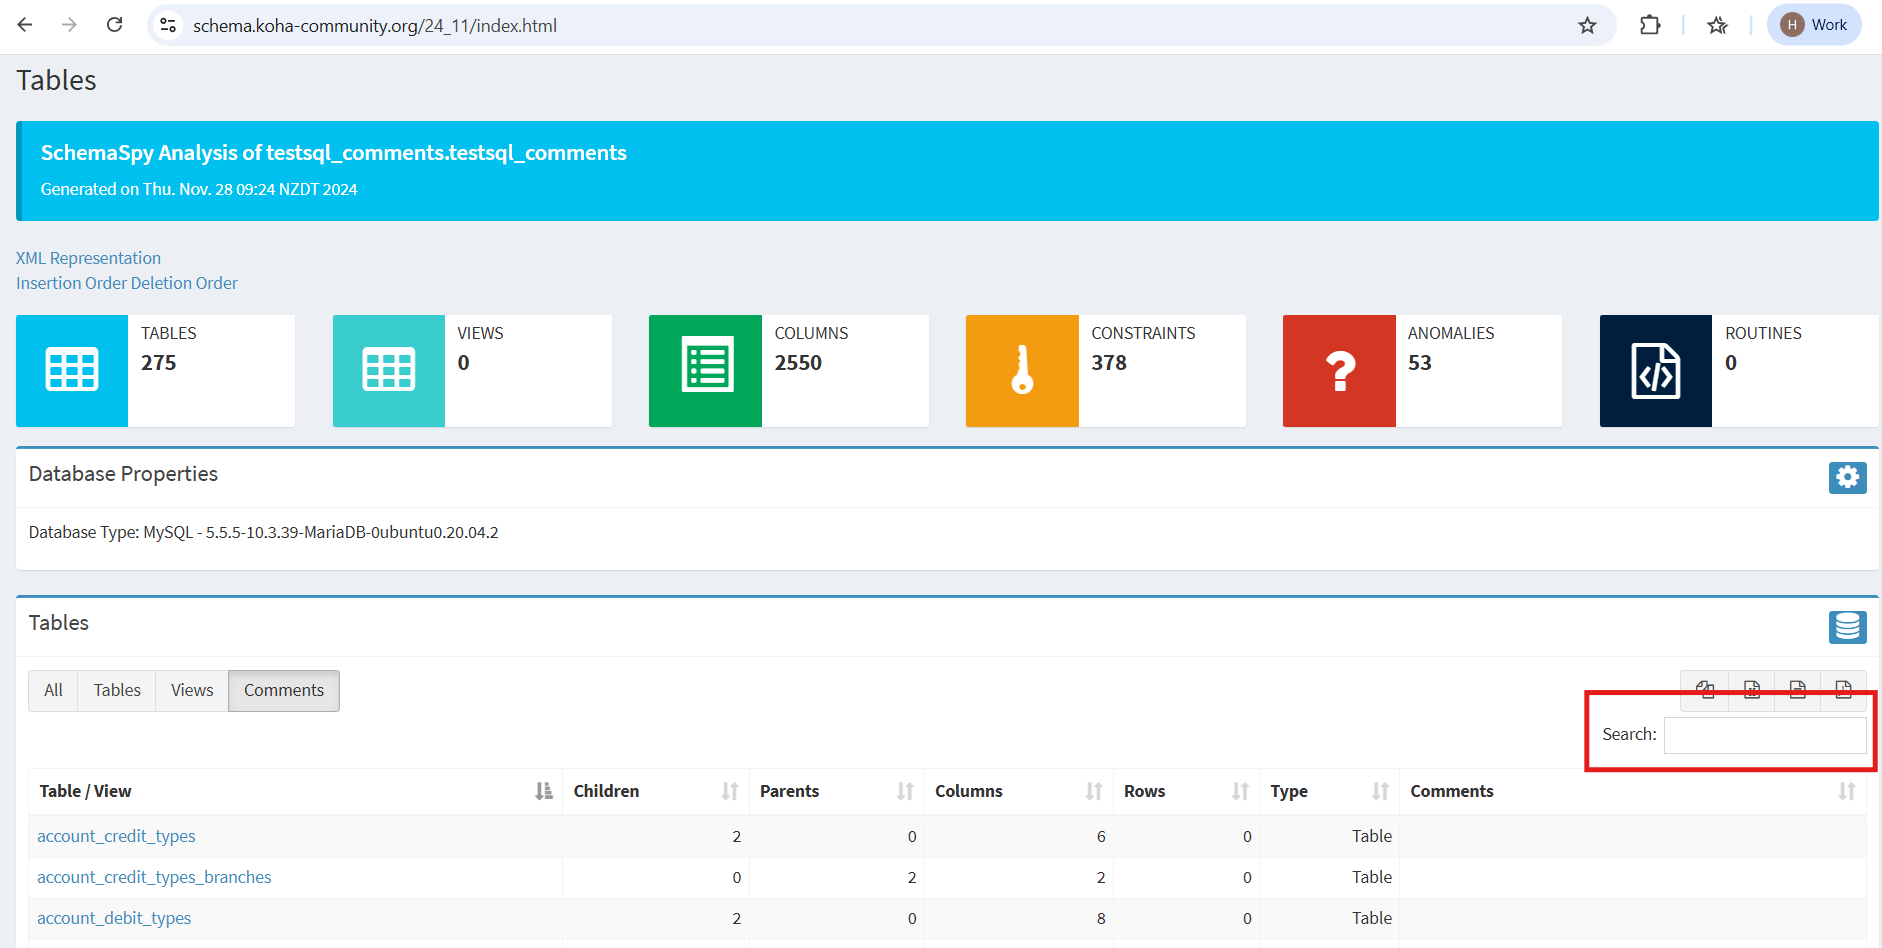Click the copy table export icon

click(x=1705, y=689)
